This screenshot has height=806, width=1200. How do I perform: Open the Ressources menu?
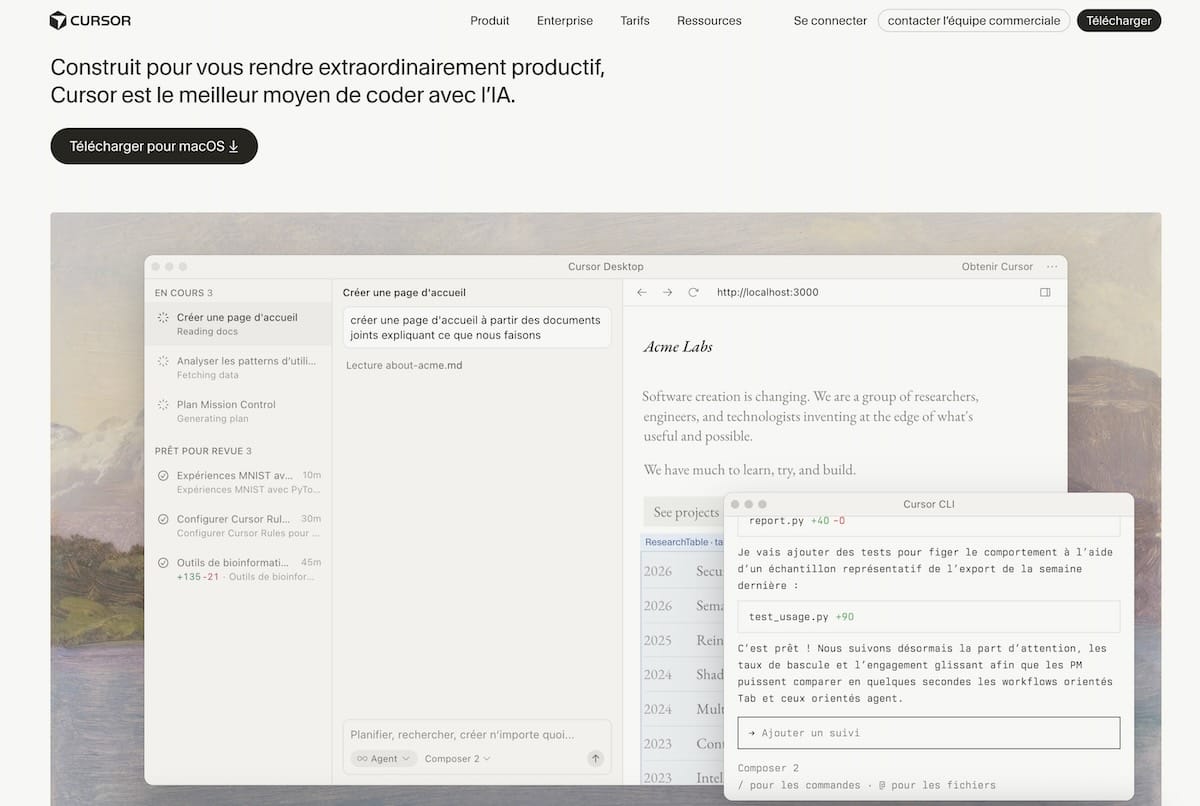click(709, 20)
